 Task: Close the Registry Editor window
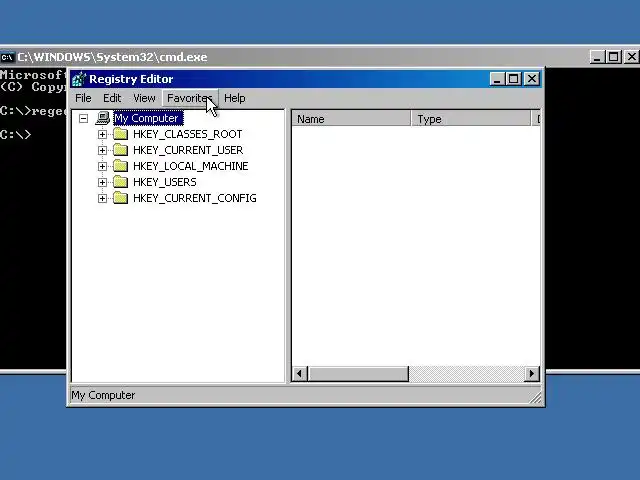532,79
